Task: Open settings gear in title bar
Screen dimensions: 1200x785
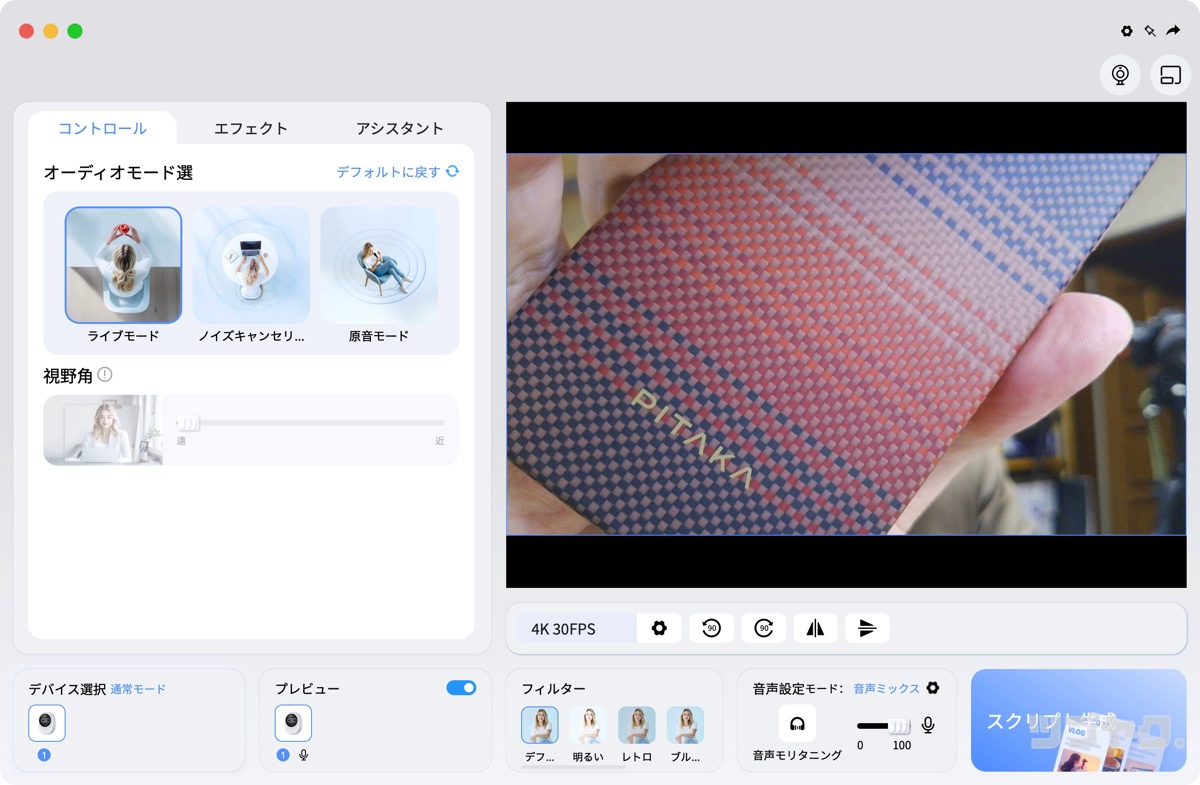Action: point(1127,31)
